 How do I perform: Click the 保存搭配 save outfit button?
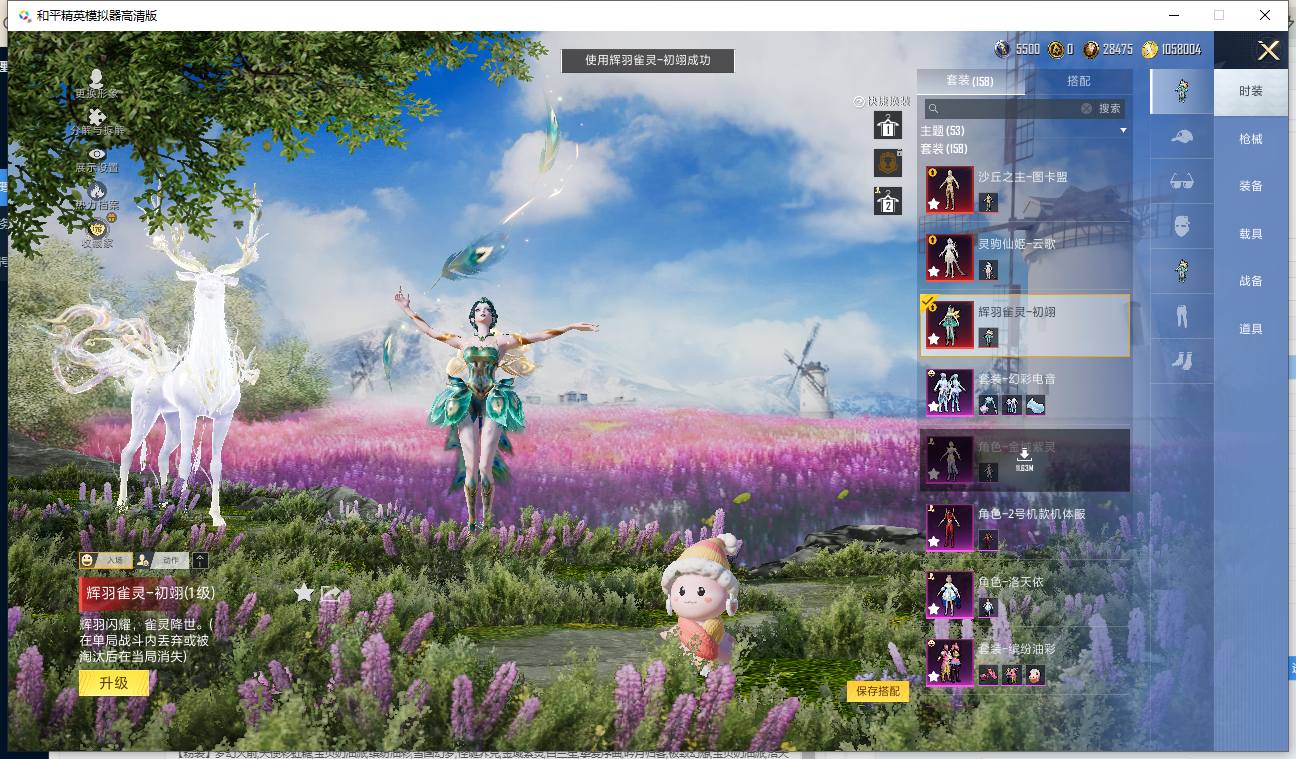click(878, 691)
